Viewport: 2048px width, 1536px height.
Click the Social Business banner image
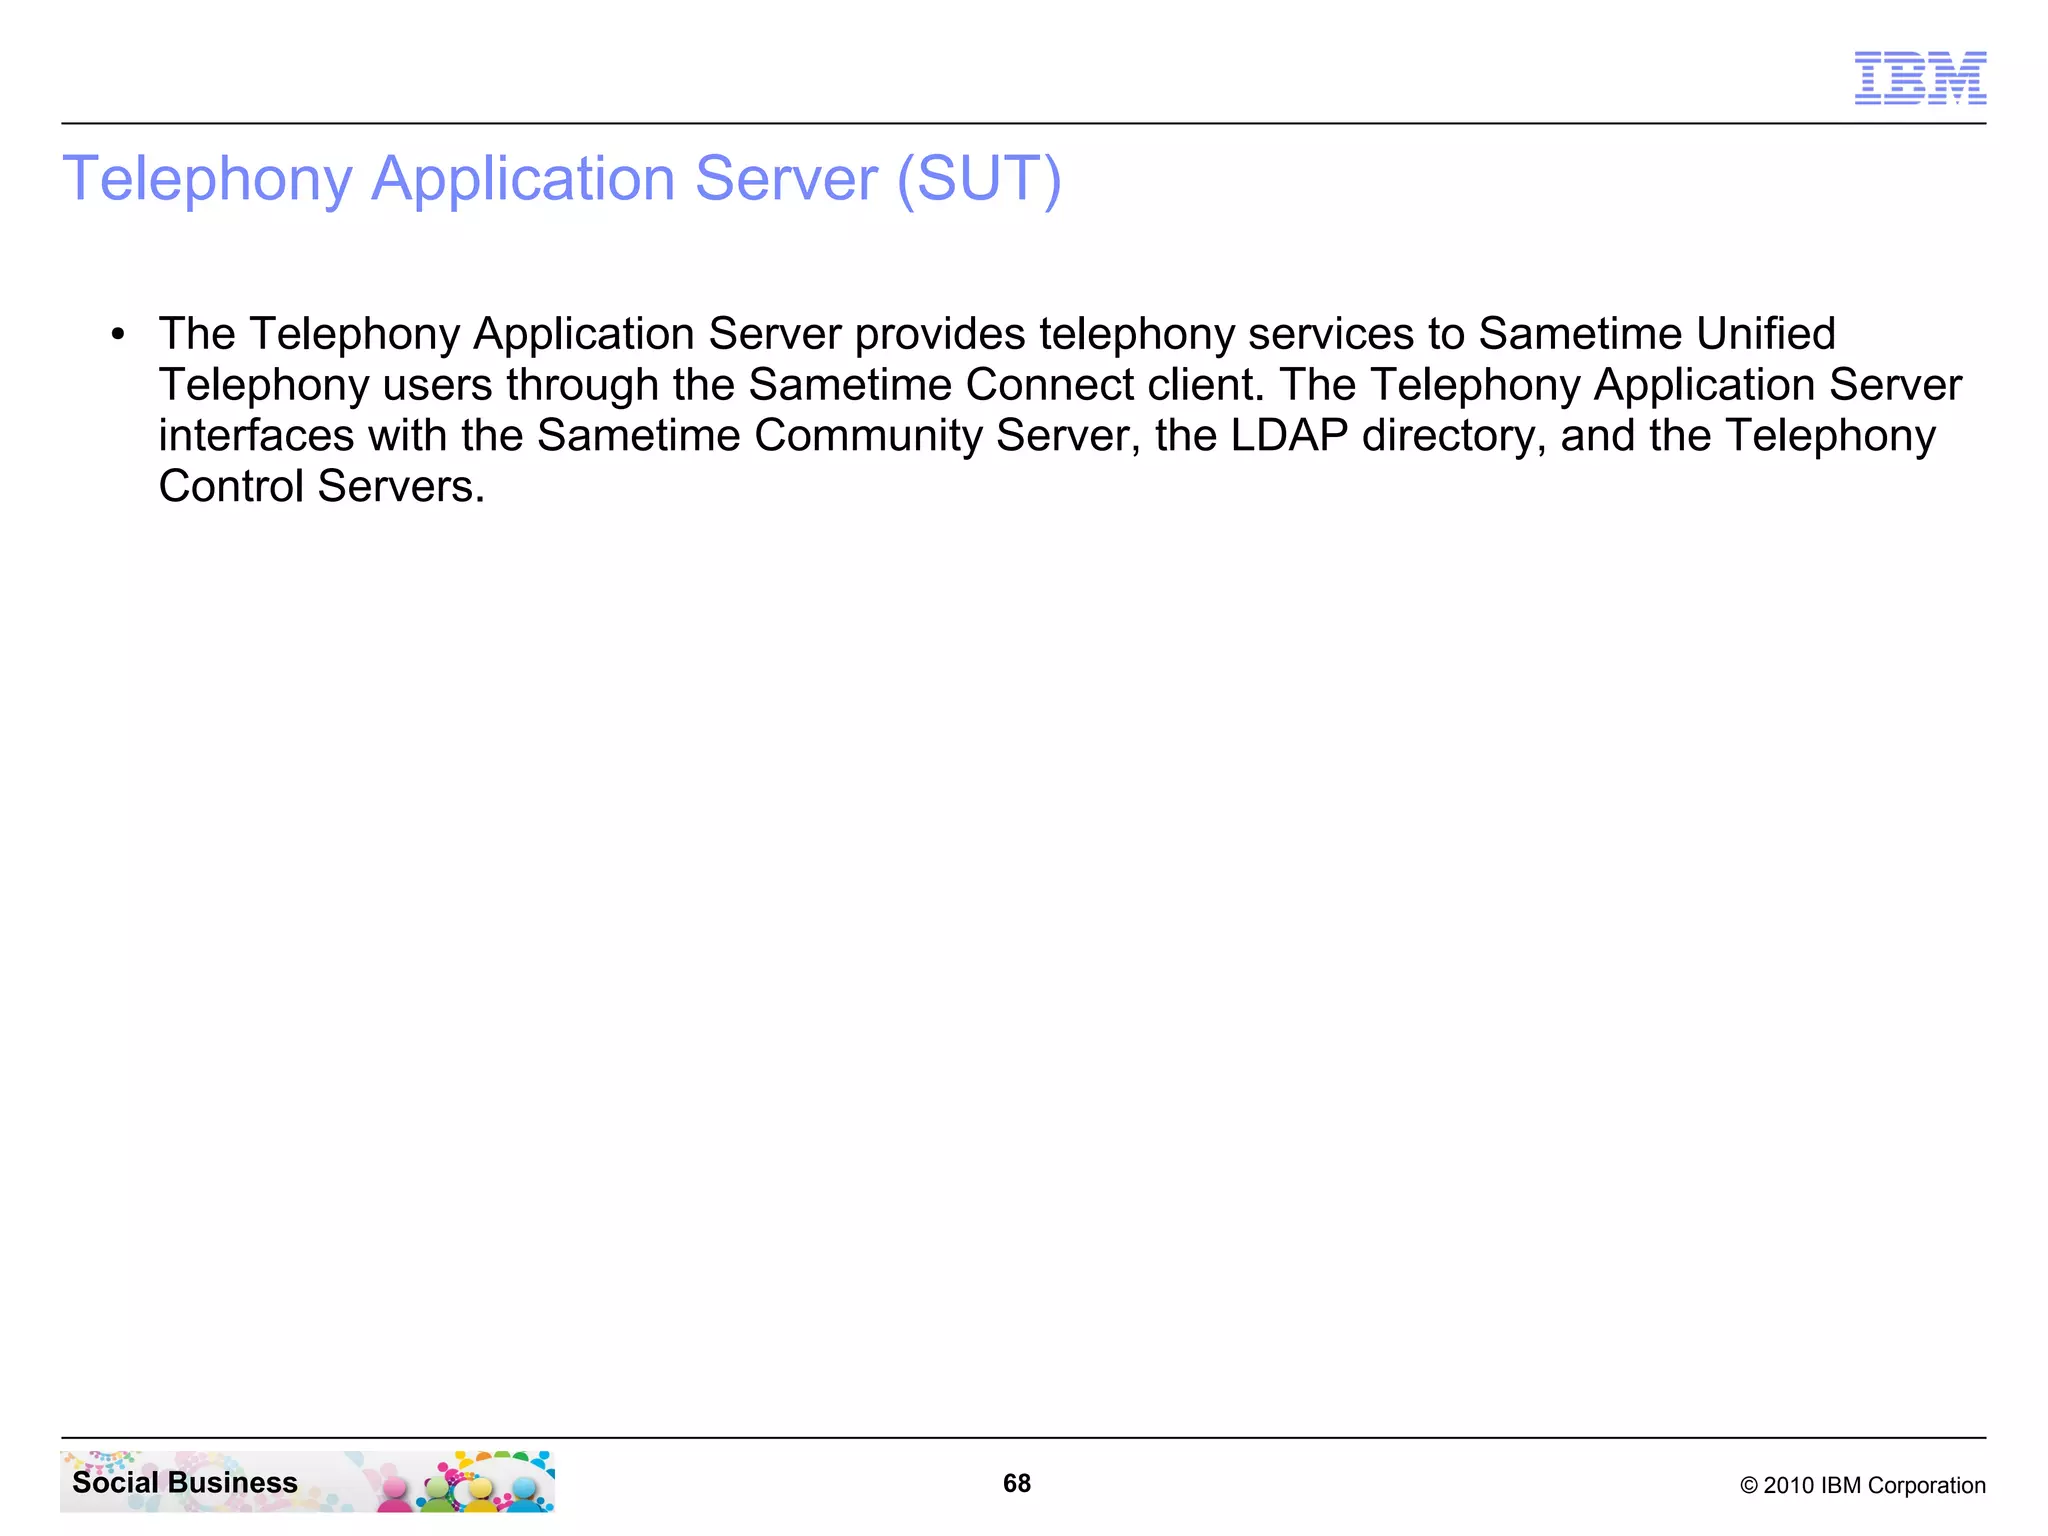click(307, 1481)
